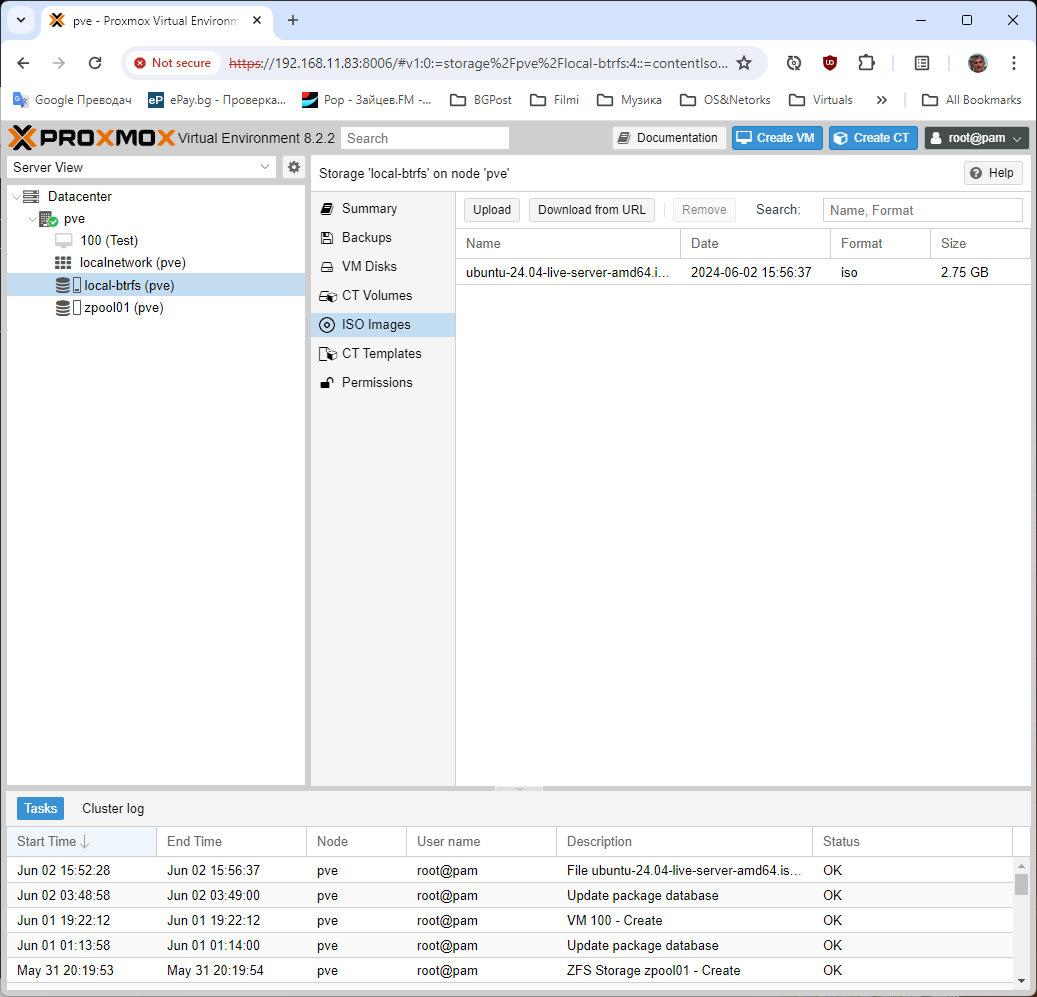The image size is (1037, 997).
Task: Show more hidden bookmarks chevron
Action: click(x=881, y=100)
